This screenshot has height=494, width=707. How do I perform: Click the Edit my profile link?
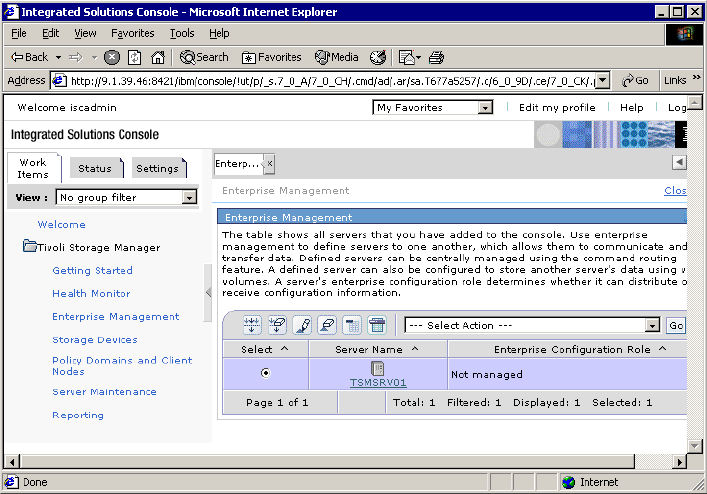[x=557, y=108]
